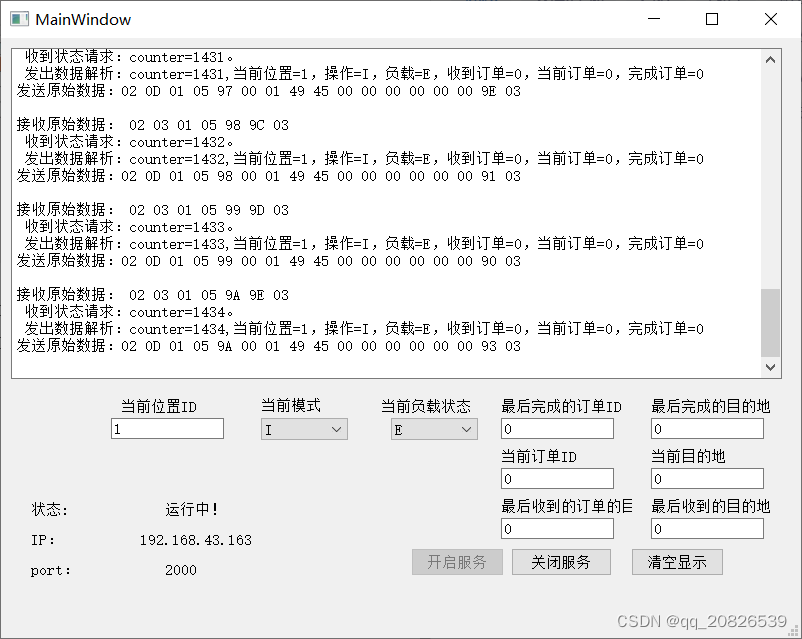Click the disabled 开启服务 button
Viewport: 802px width, 639px height.
457,562
